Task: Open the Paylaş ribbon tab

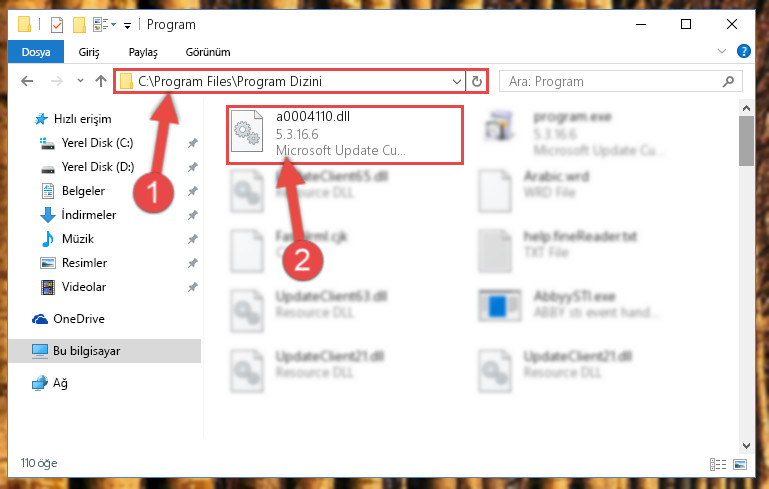Action: pos(143,52)
